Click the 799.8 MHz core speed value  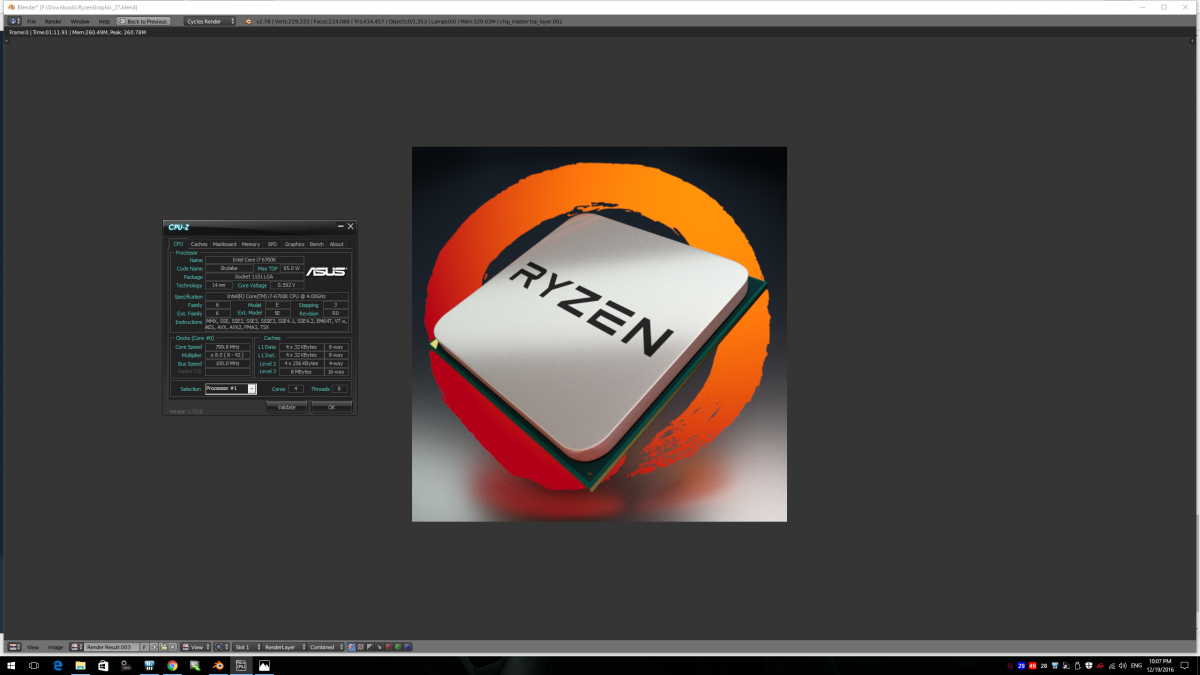point(227,347)
